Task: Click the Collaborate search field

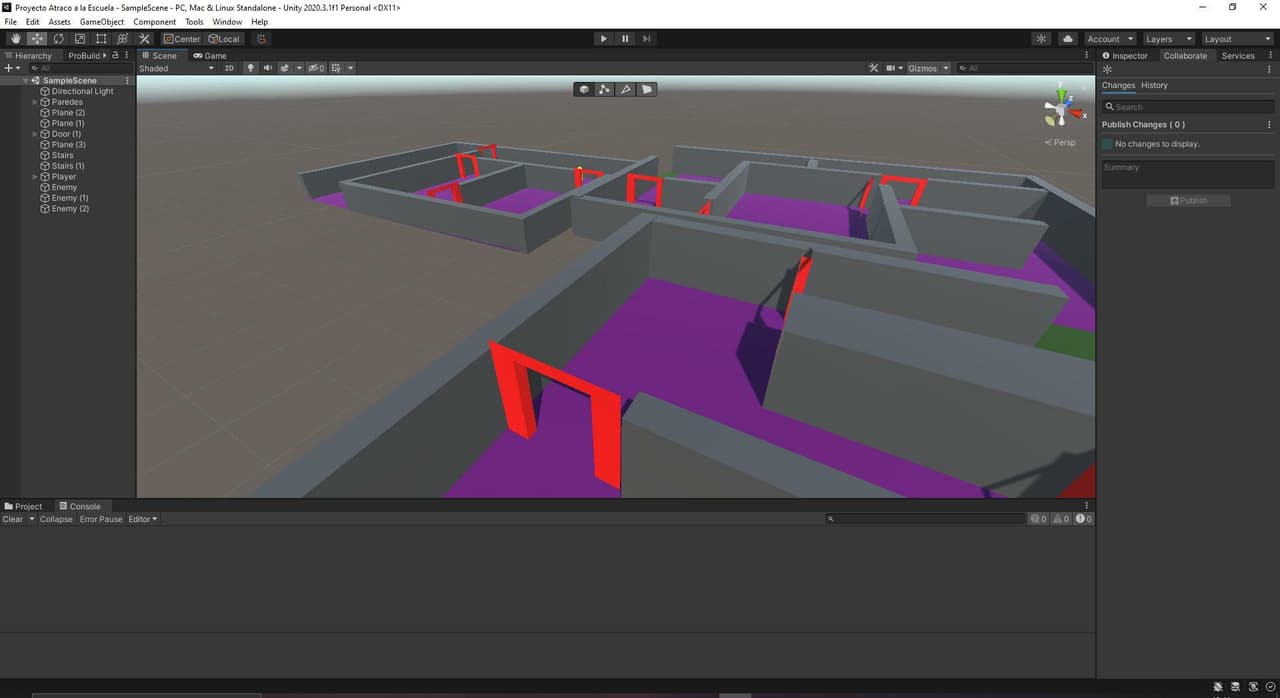Action: coord(1188,107)
